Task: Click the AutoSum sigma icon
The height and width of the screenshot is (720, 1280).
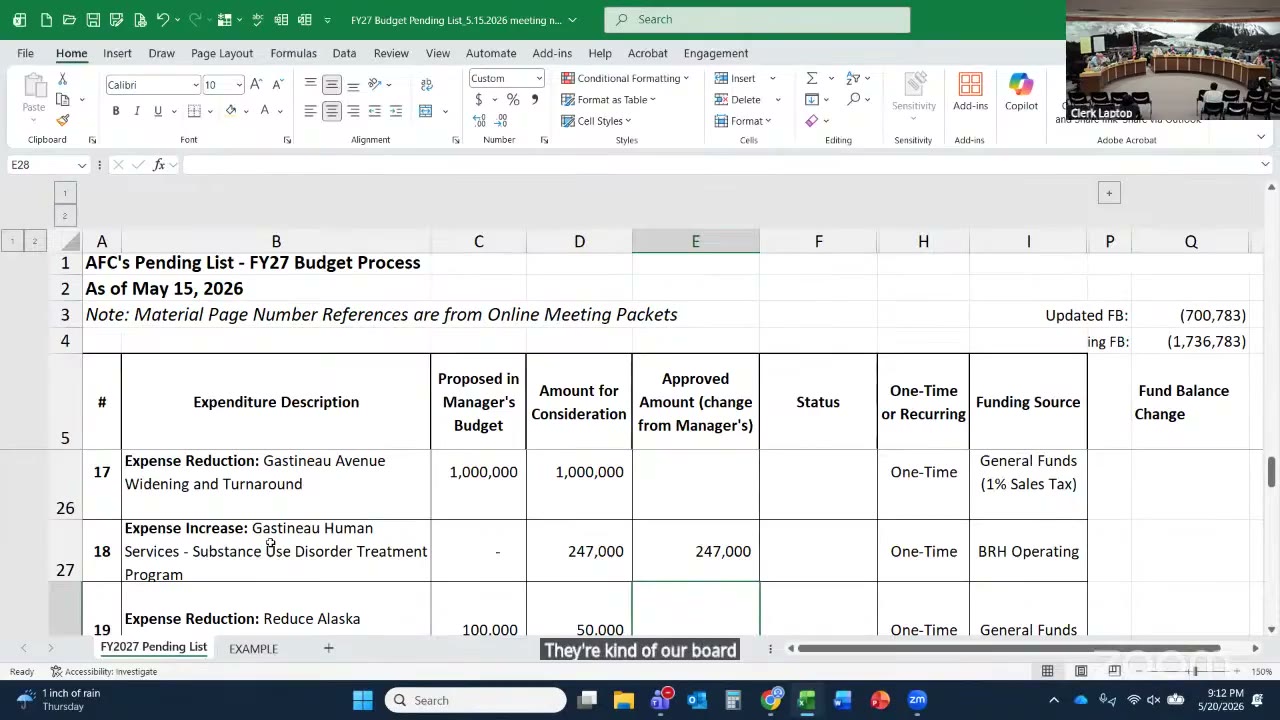Action: 812,78
